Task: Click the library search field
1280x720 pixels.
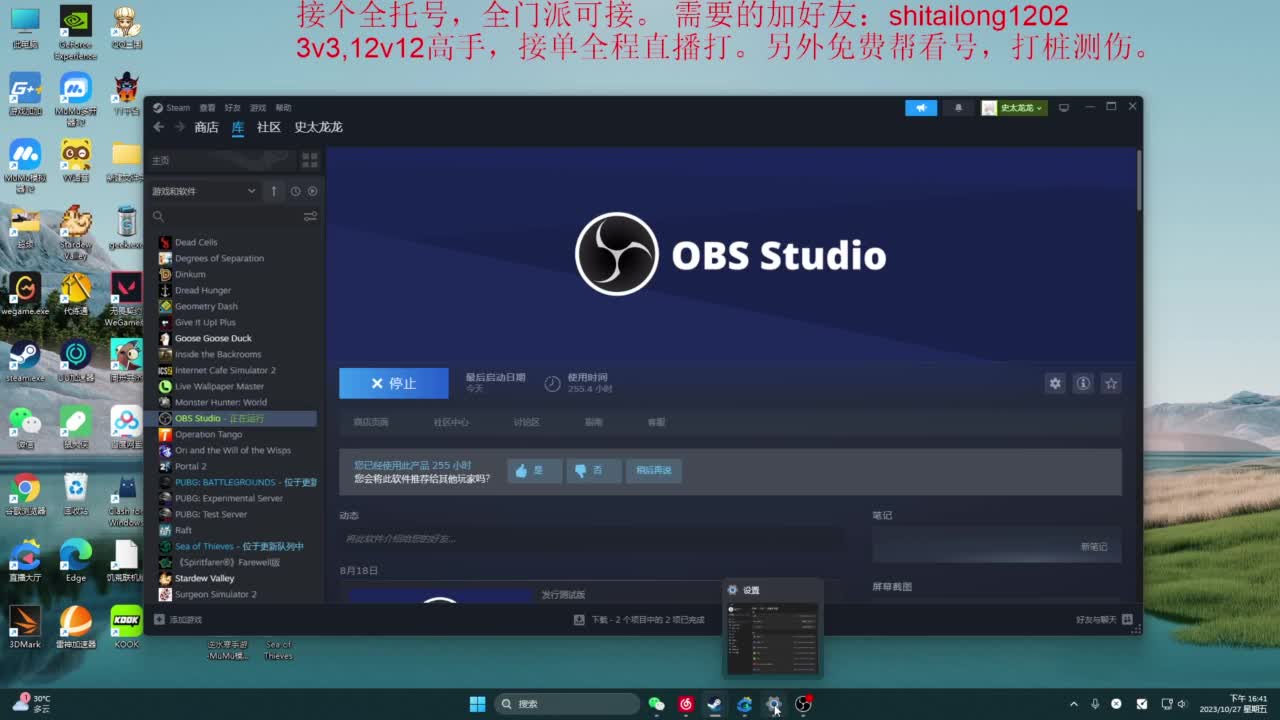Action: point(227,216)
